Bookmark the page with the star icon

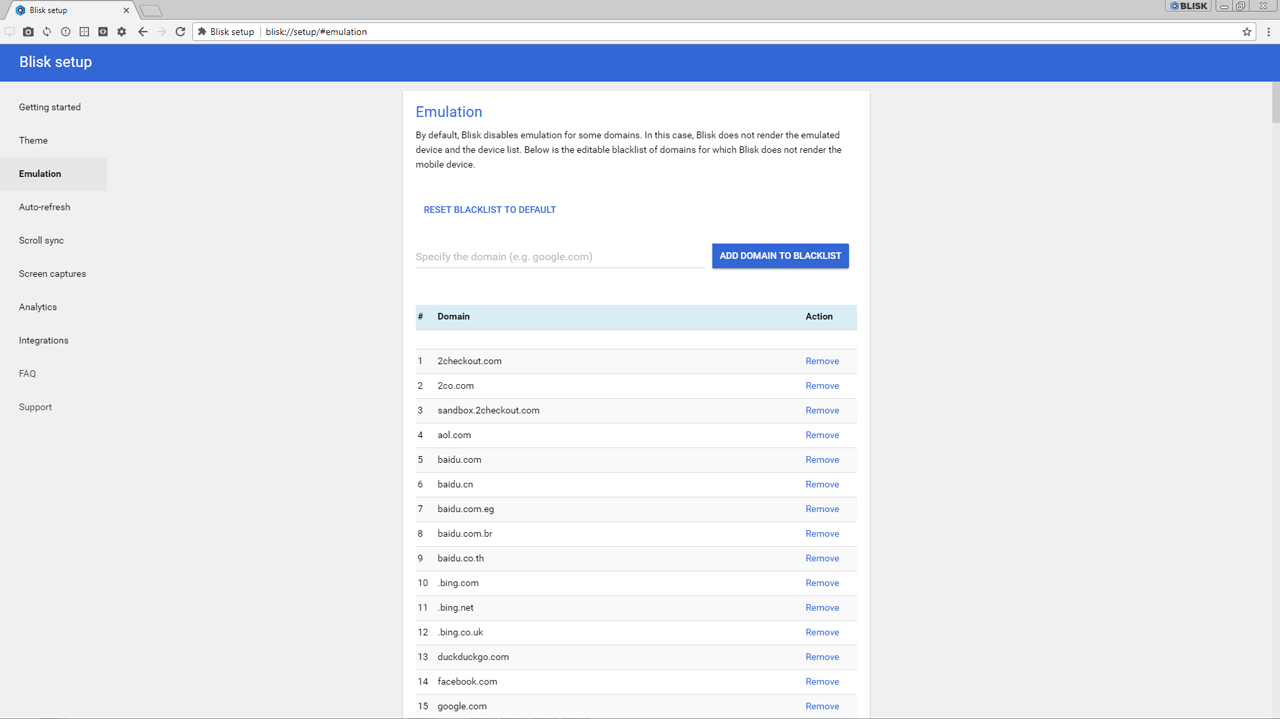(1247, 32)
